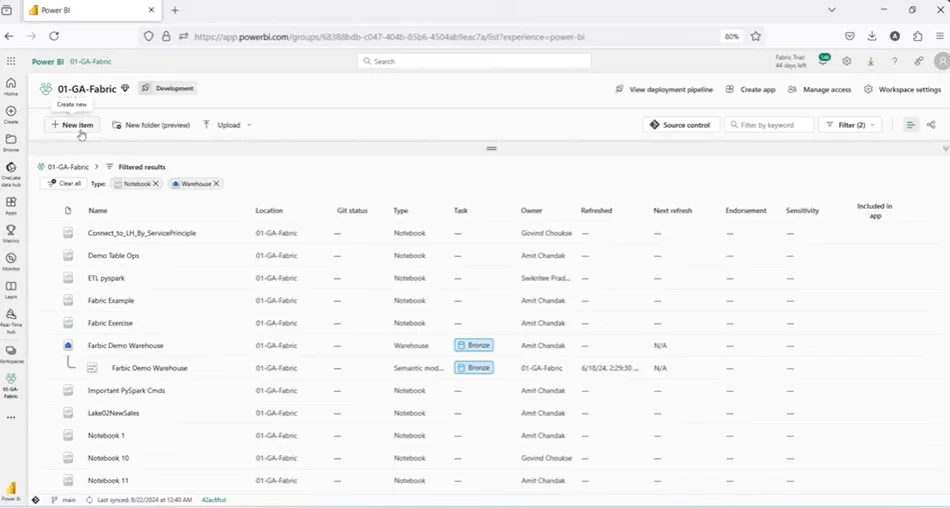Click the Power BI experience switcher icon
Image resolution: width=950 pixels, height=508 pixels.
pyautogui.click(x=11, y=490)
